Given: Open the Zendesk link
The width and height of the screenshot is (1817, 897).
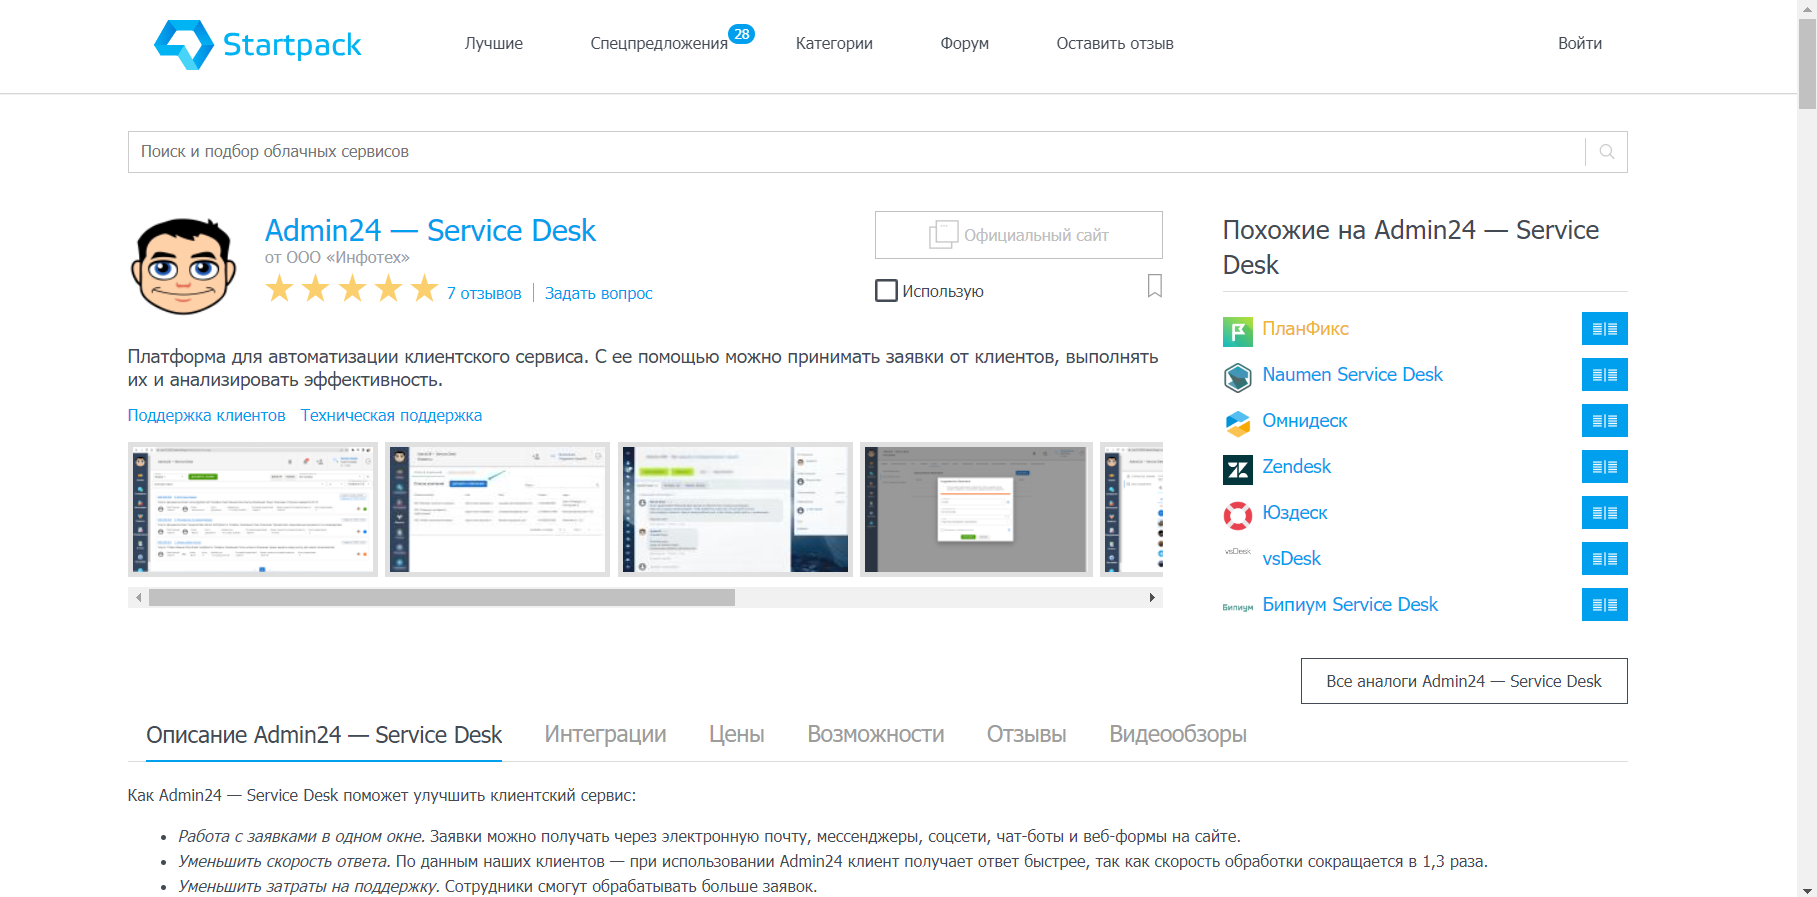Looking at the screenshot, I should click(x=1297, y=467).
